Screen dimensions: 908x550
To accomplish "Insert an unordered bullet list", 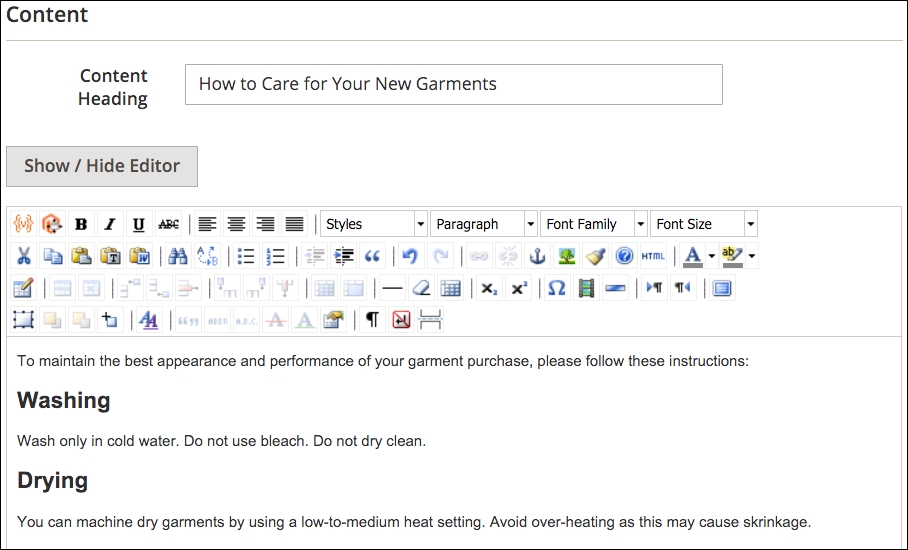I will [246, 256].
